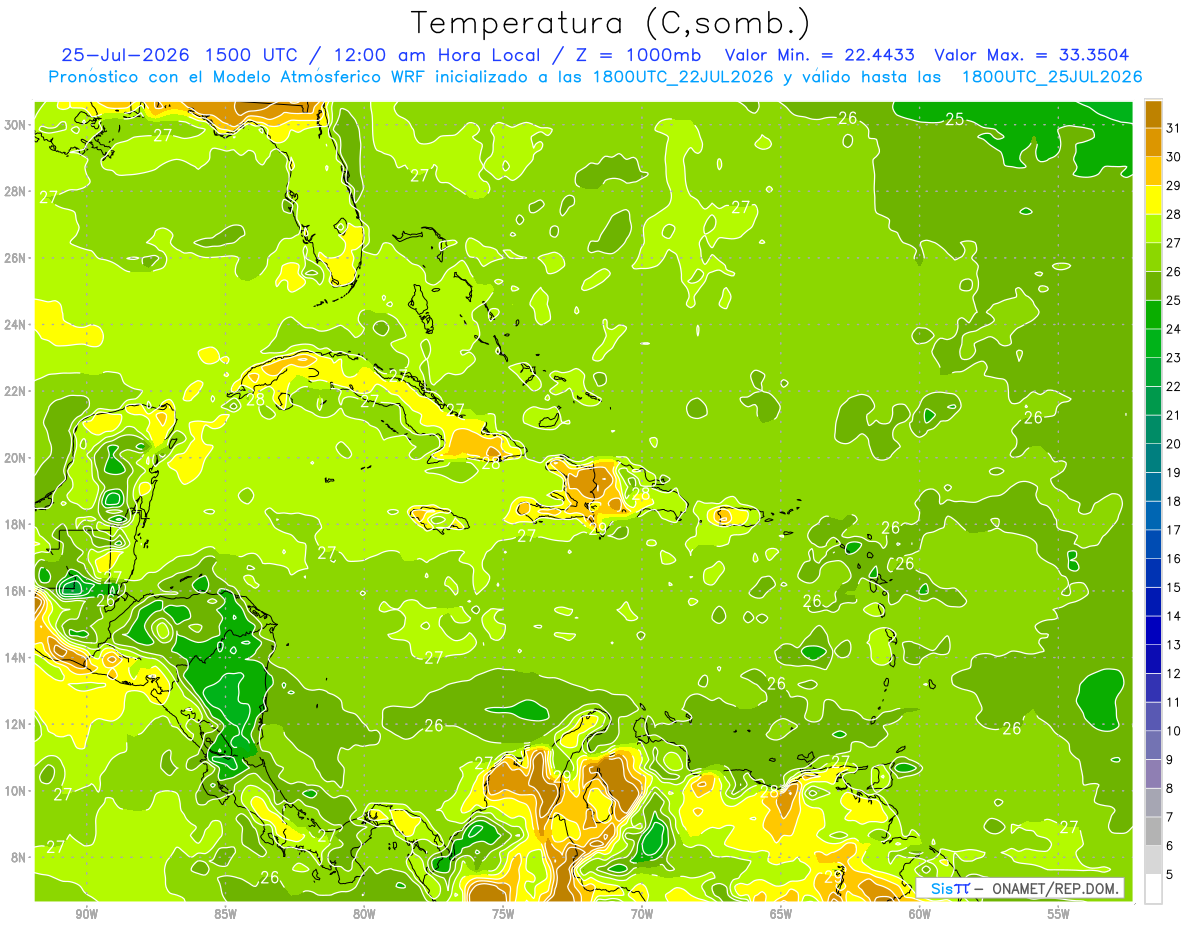Click the '55W' longitude axis label

[x=1059, y=914]
